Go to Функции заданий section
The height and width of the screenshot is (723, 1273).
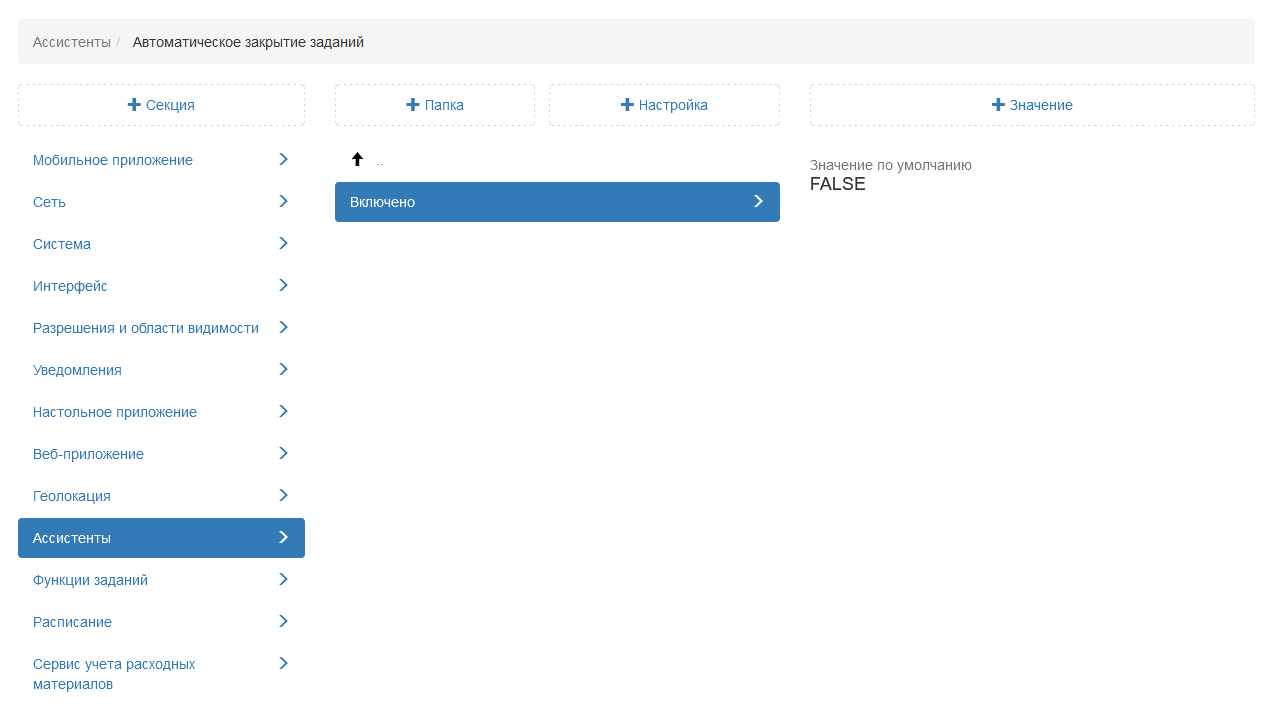90,580
